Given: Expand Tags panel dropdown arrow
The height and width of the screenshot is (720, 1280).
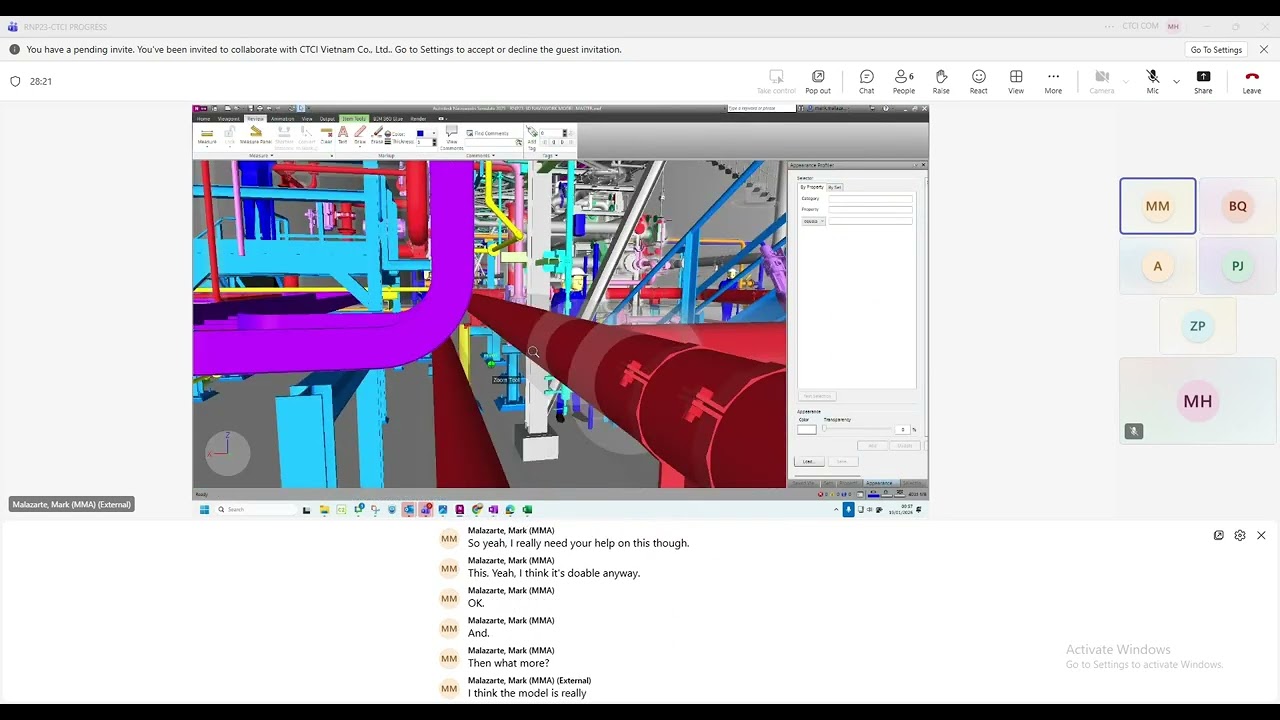Looking at the screenshot, I should point(554,155).
